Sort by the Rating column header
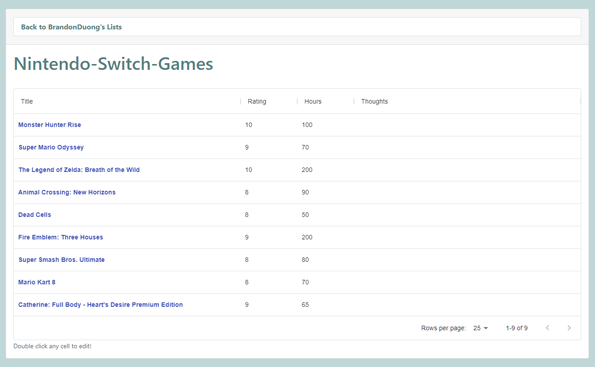The image size is (595, 367). 257,101
